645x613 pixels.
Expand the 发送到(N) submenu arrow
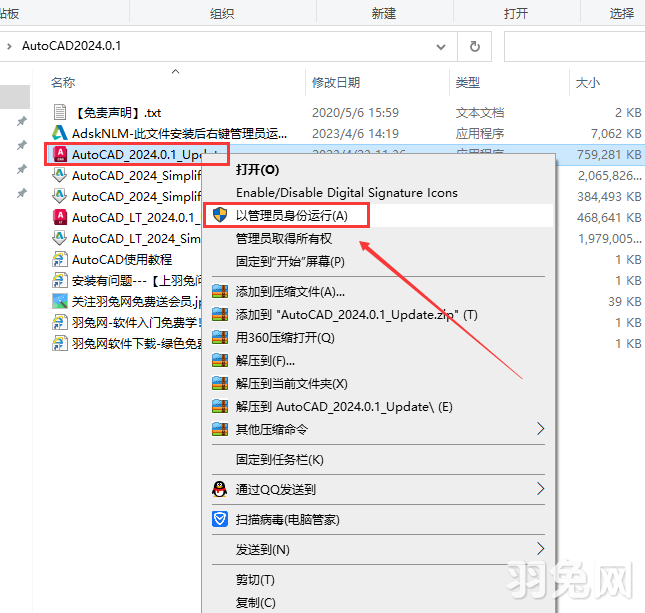[x=541, y=549]
